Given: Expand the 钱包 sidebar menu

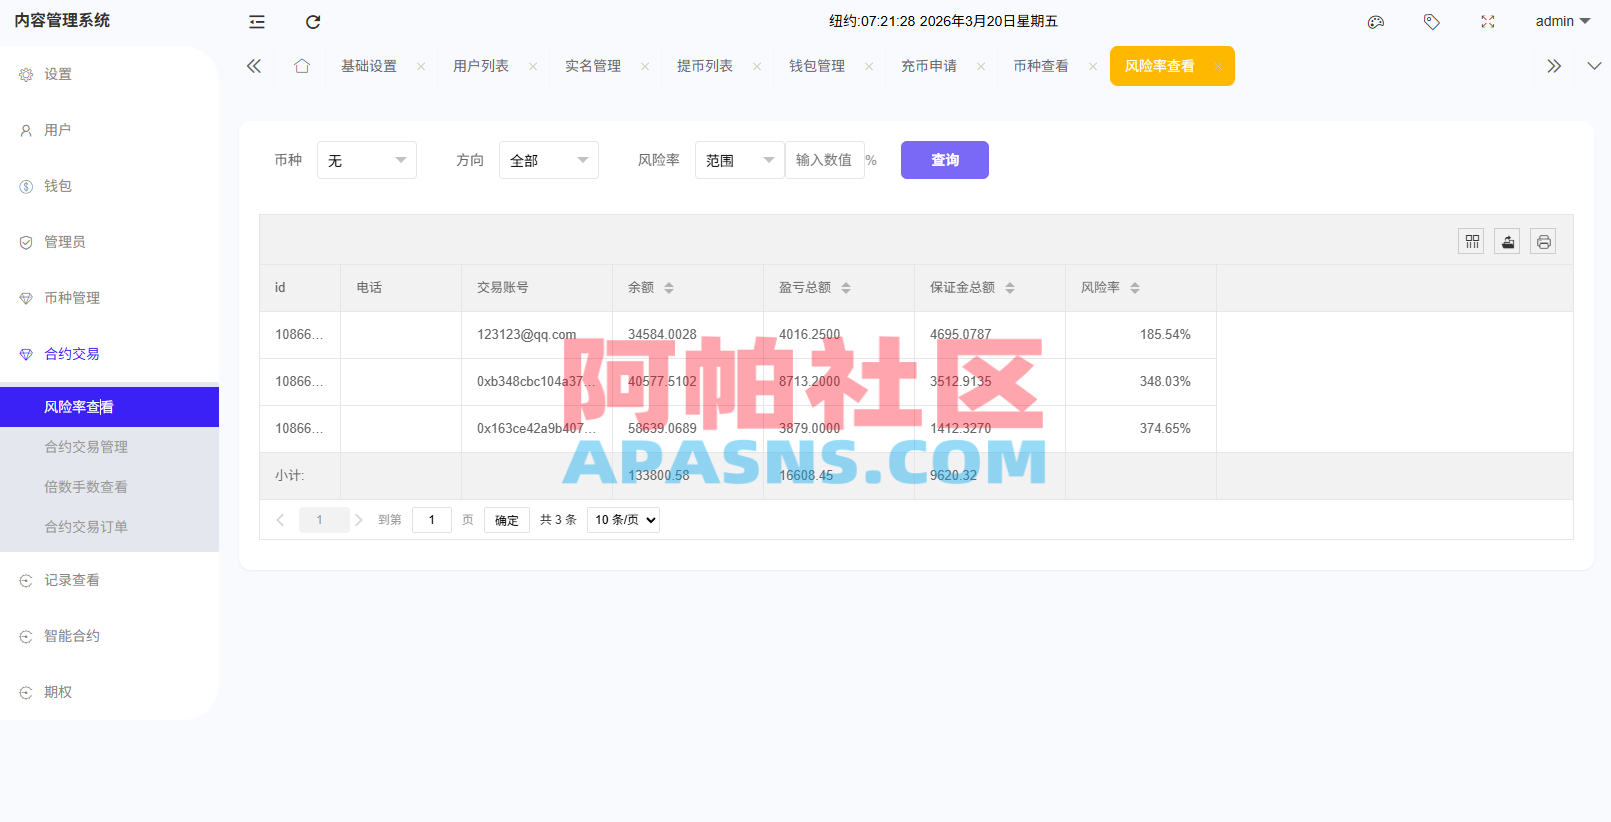Looking at the screenshot, I should pos(110,186).
